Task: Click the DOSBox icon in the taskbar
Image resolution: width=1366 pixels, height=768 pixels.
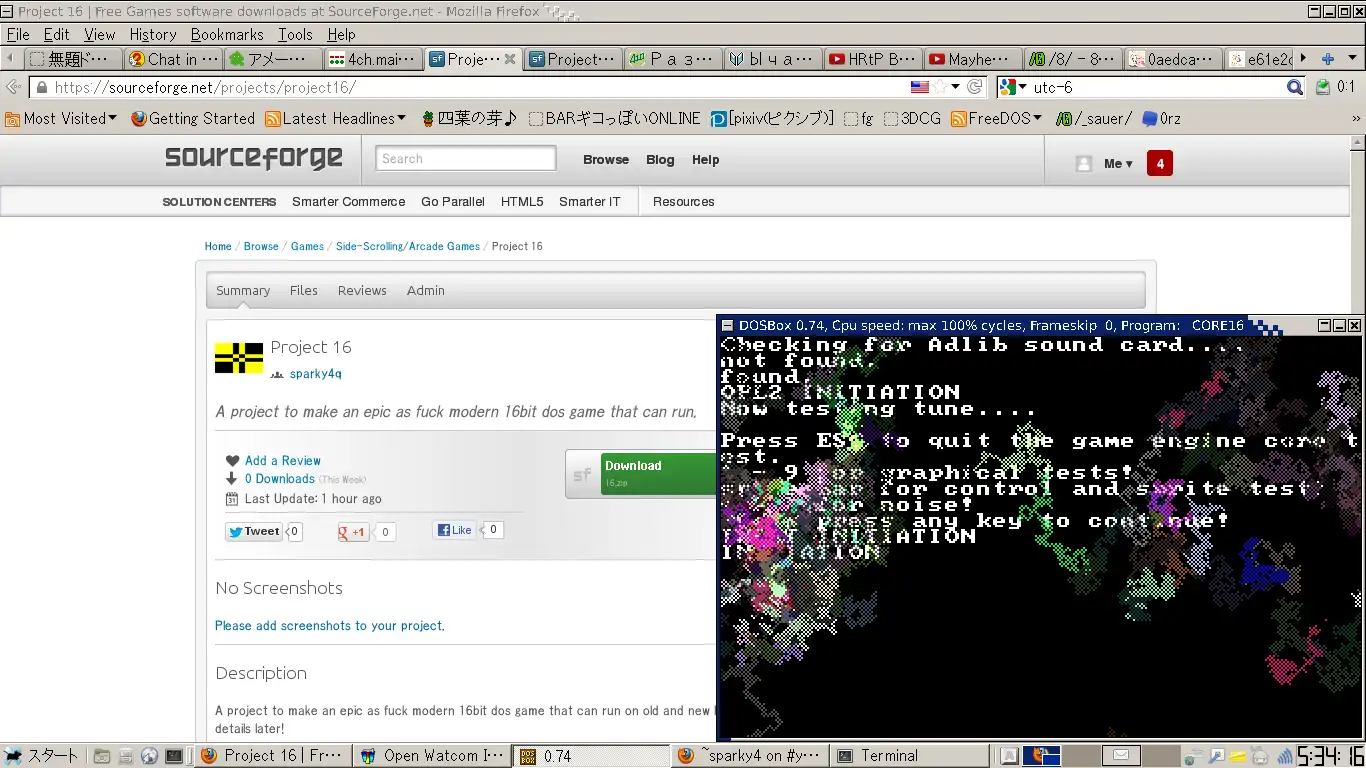Action: [529, 756]
